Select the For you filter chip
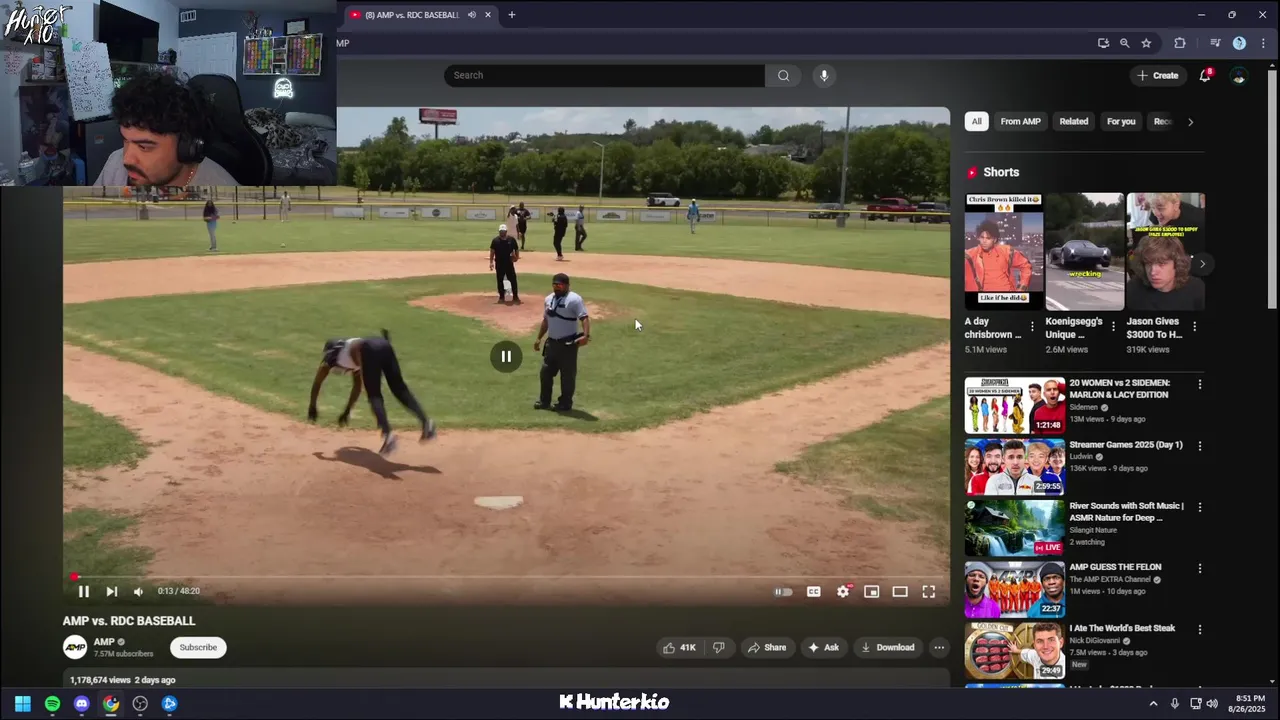Screen dimensions: 1280x720 click(x=1121, y=122)
